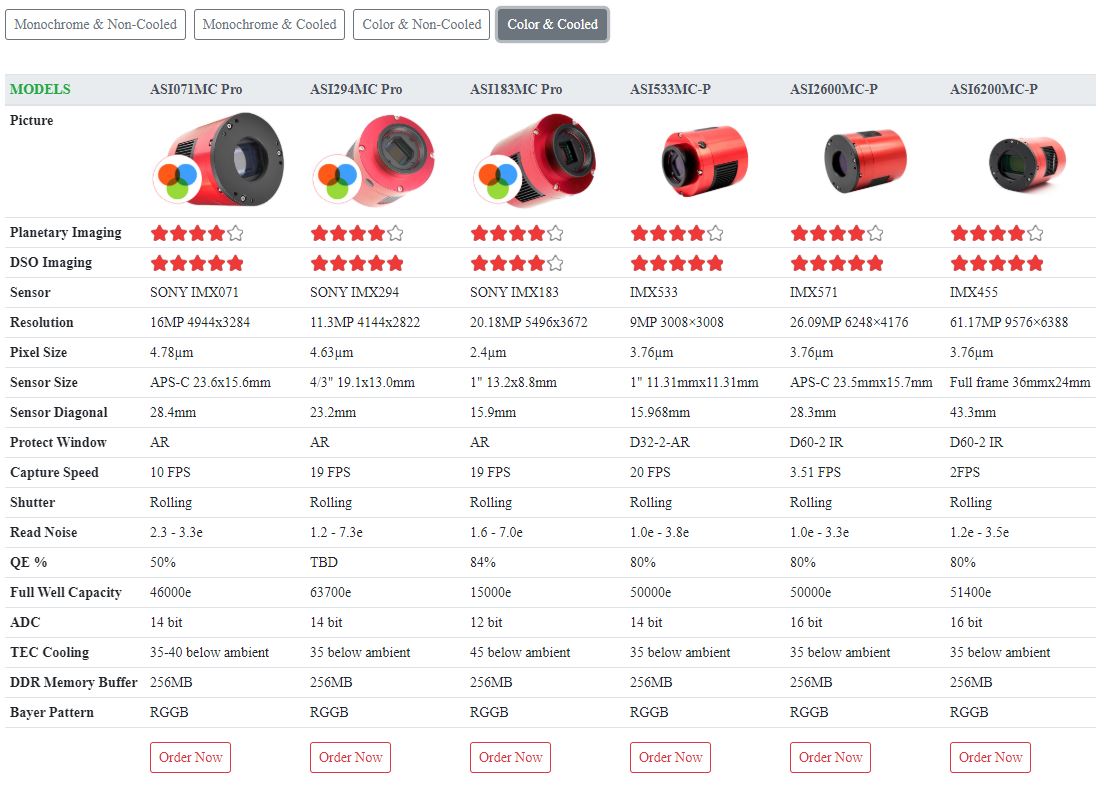Order the ASI183MC Pro now
The image size is (1106, 791).
[x=511, y=757]
